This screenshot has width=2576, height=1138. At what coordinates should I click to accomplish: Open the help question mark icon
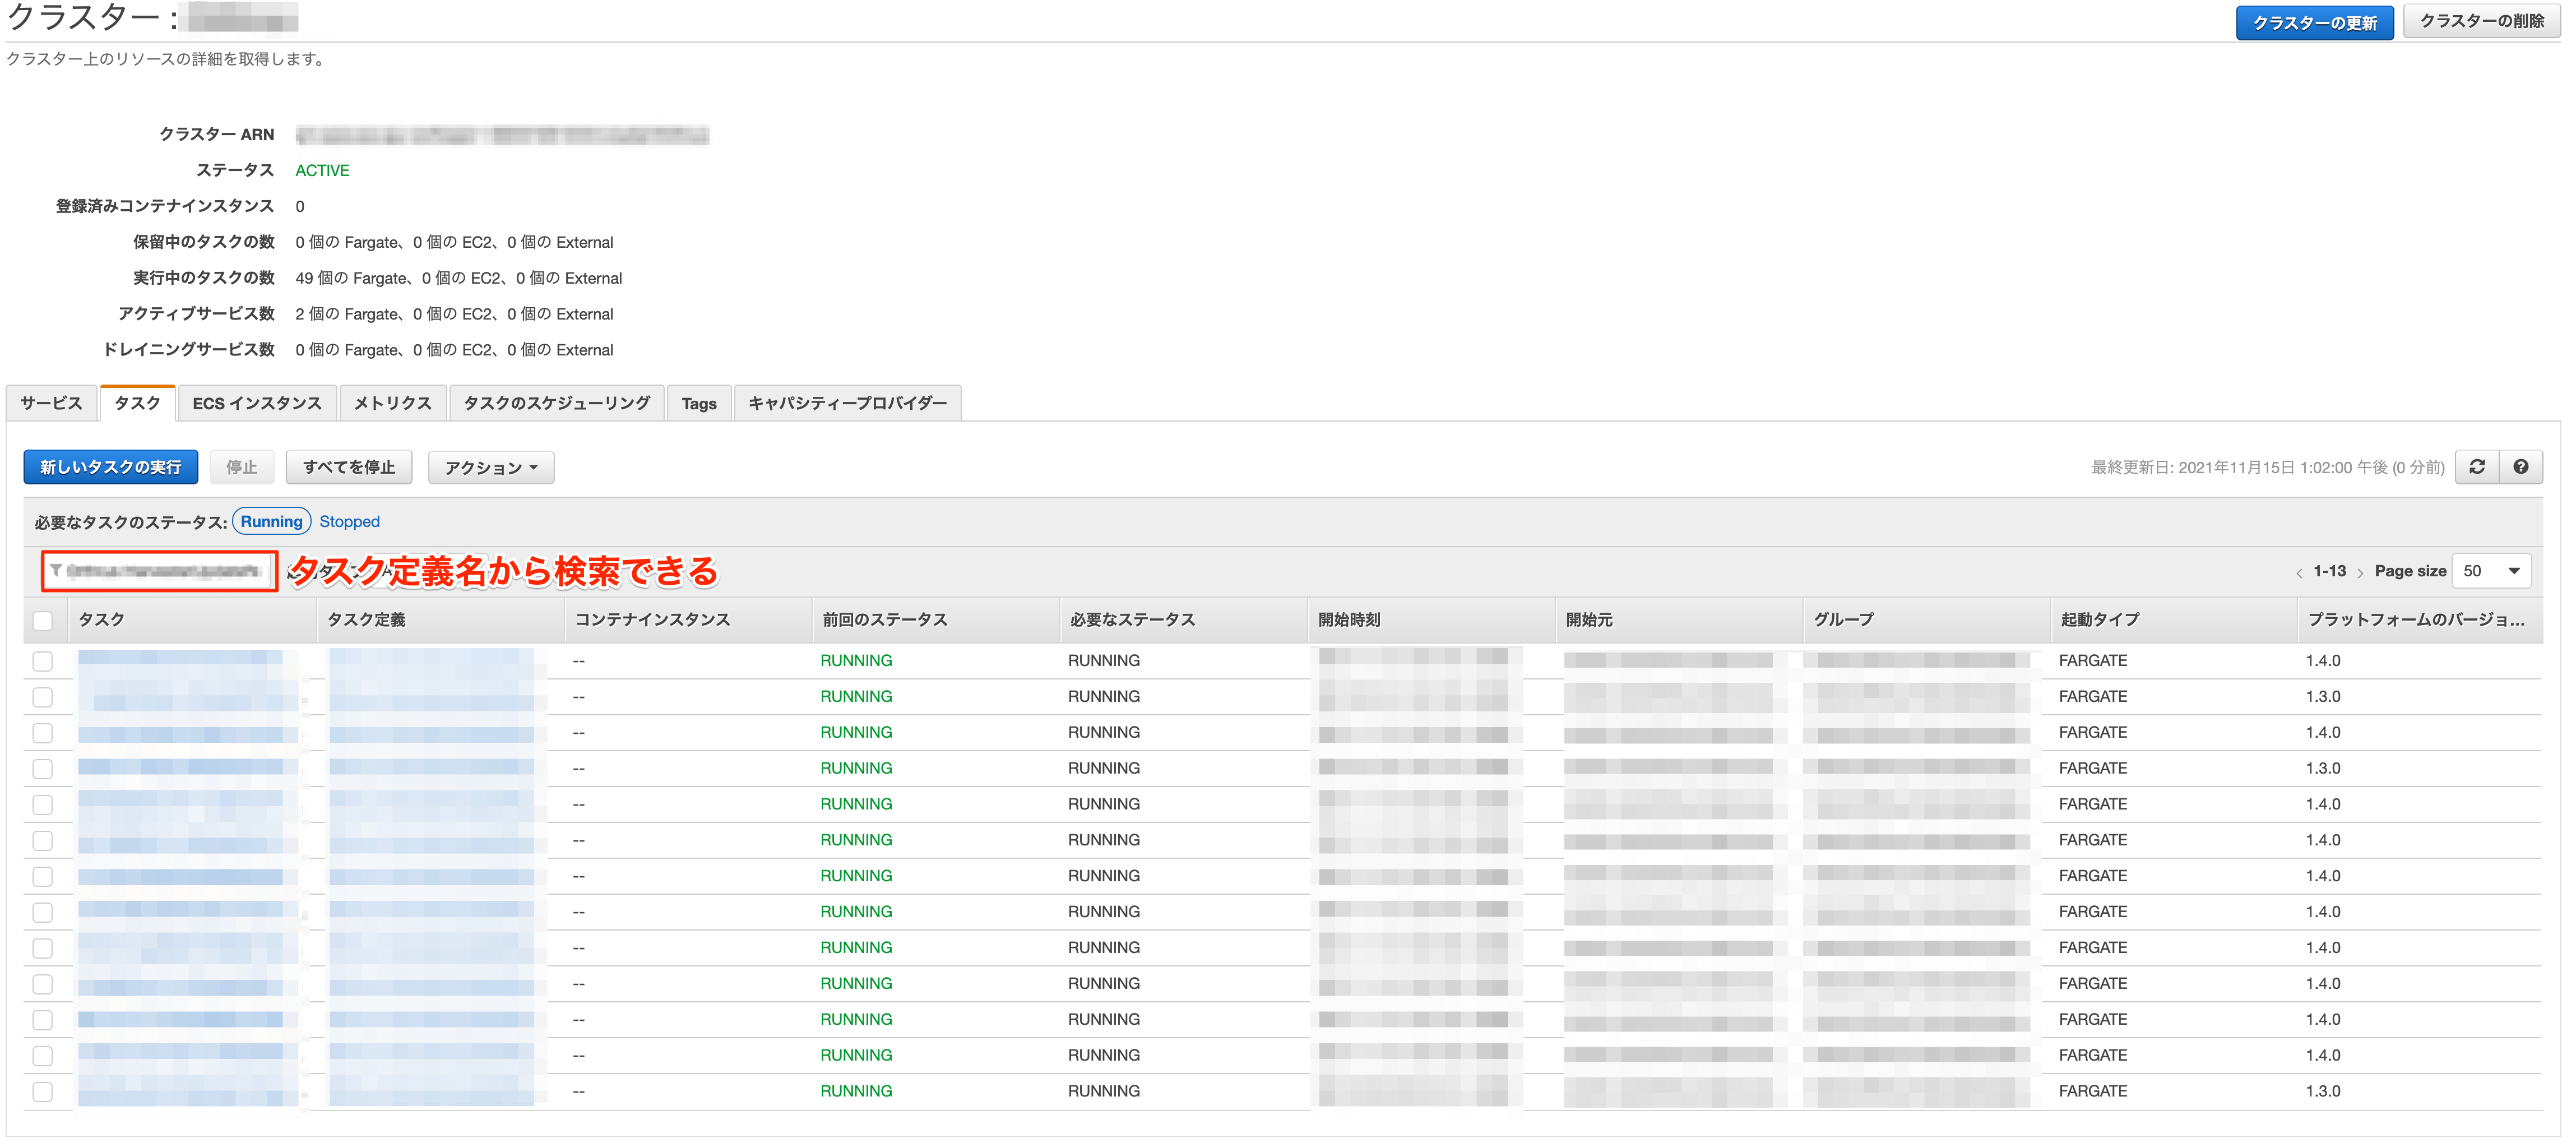tap(2521, 467)
